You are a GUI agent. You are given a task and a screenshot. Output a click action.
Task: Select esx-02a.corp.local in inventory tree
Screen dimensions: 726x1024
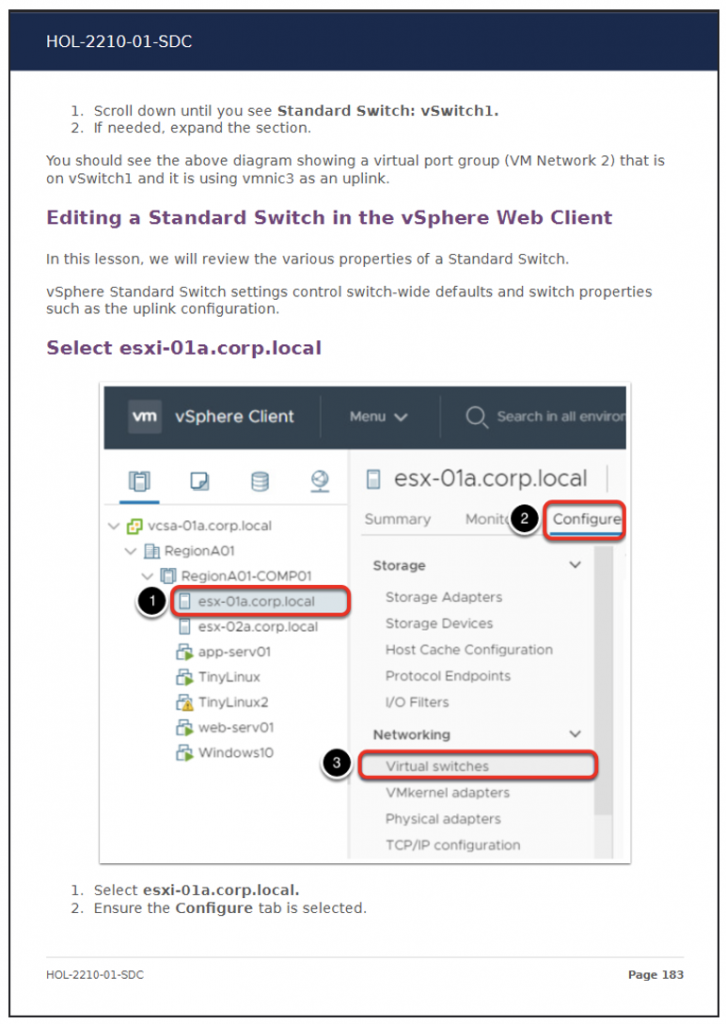[x=258, y=627]
